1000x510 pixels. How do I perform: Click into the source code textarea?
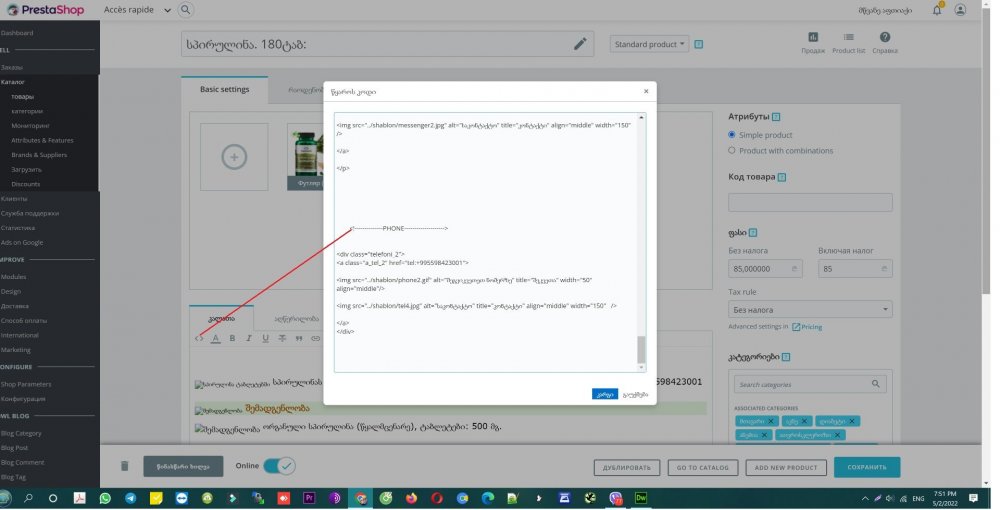[485, 242]
